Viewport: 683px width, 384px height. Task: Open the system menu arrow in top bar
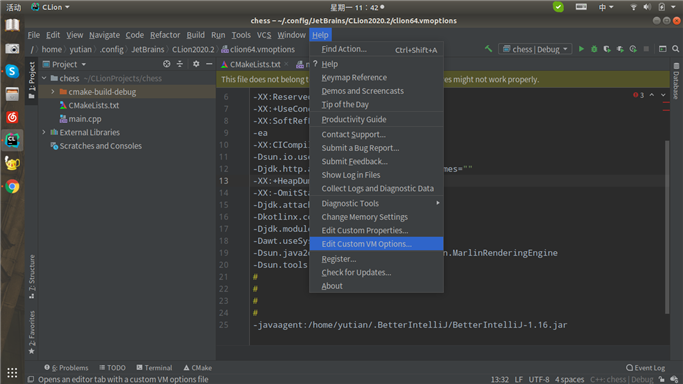[x=673, y=7]
